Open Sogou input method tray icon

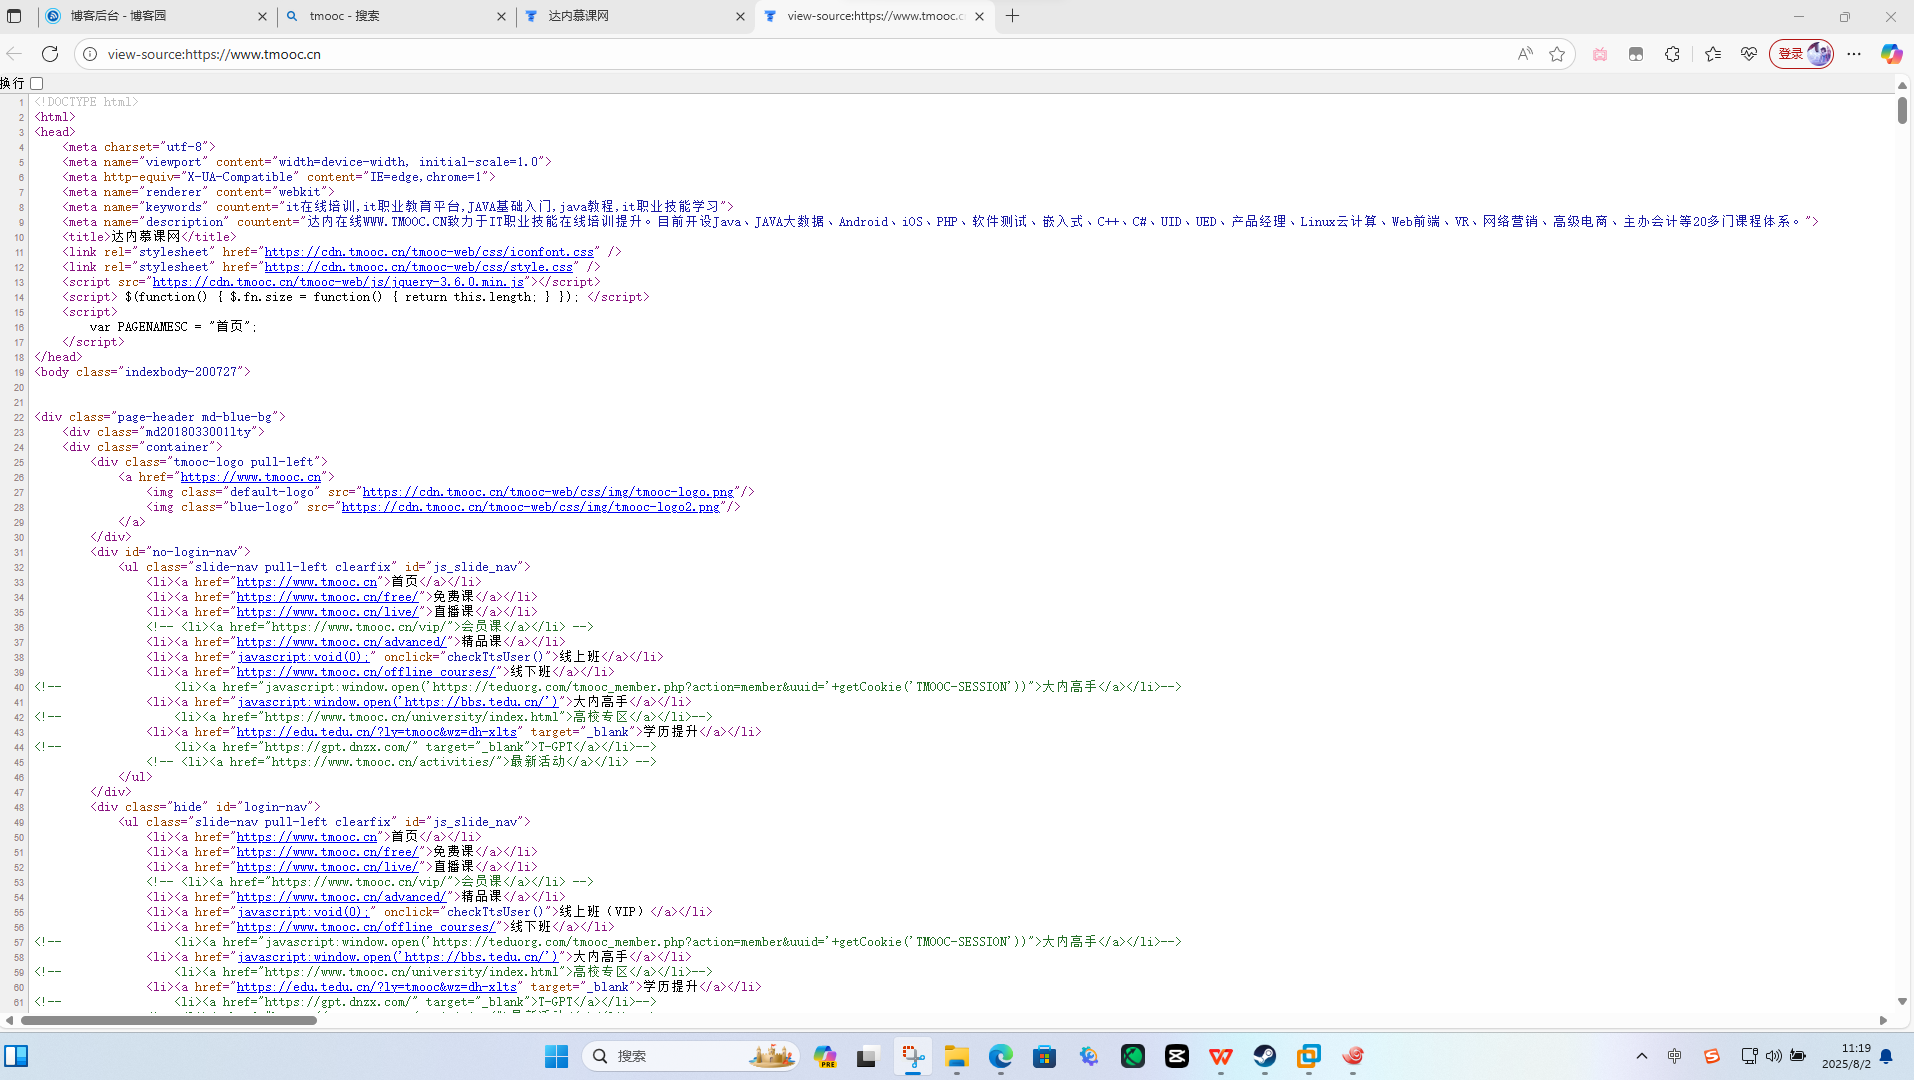pyautogui.click(x=1712, y=1056)
